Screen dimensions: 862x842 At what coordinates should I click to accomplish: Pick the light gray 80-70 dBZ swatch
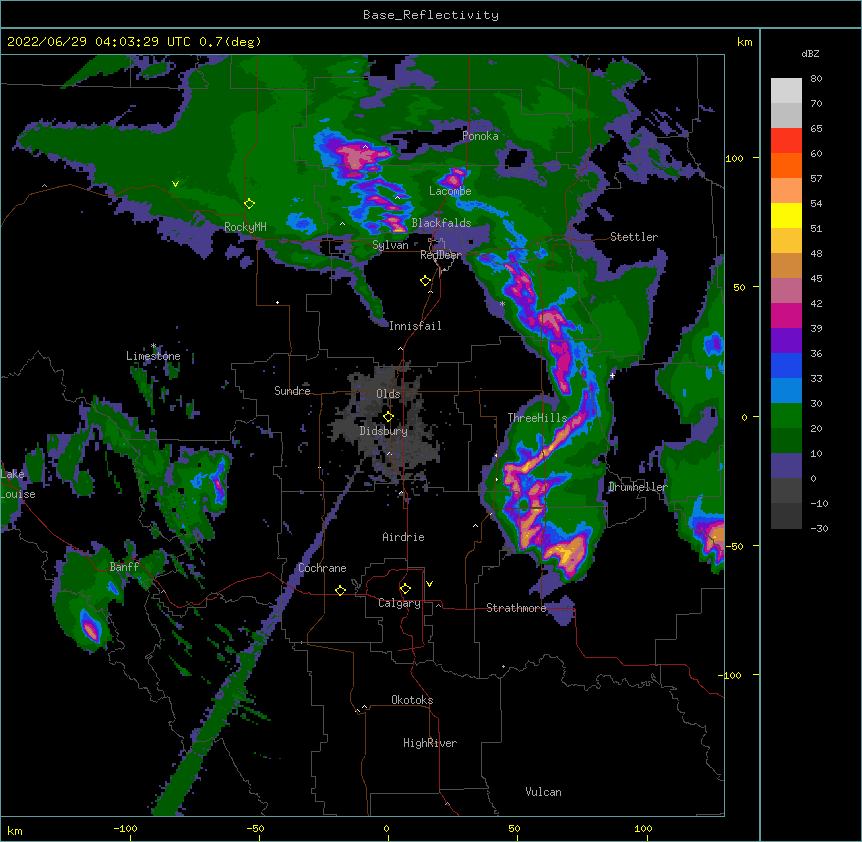click(786, 90)
